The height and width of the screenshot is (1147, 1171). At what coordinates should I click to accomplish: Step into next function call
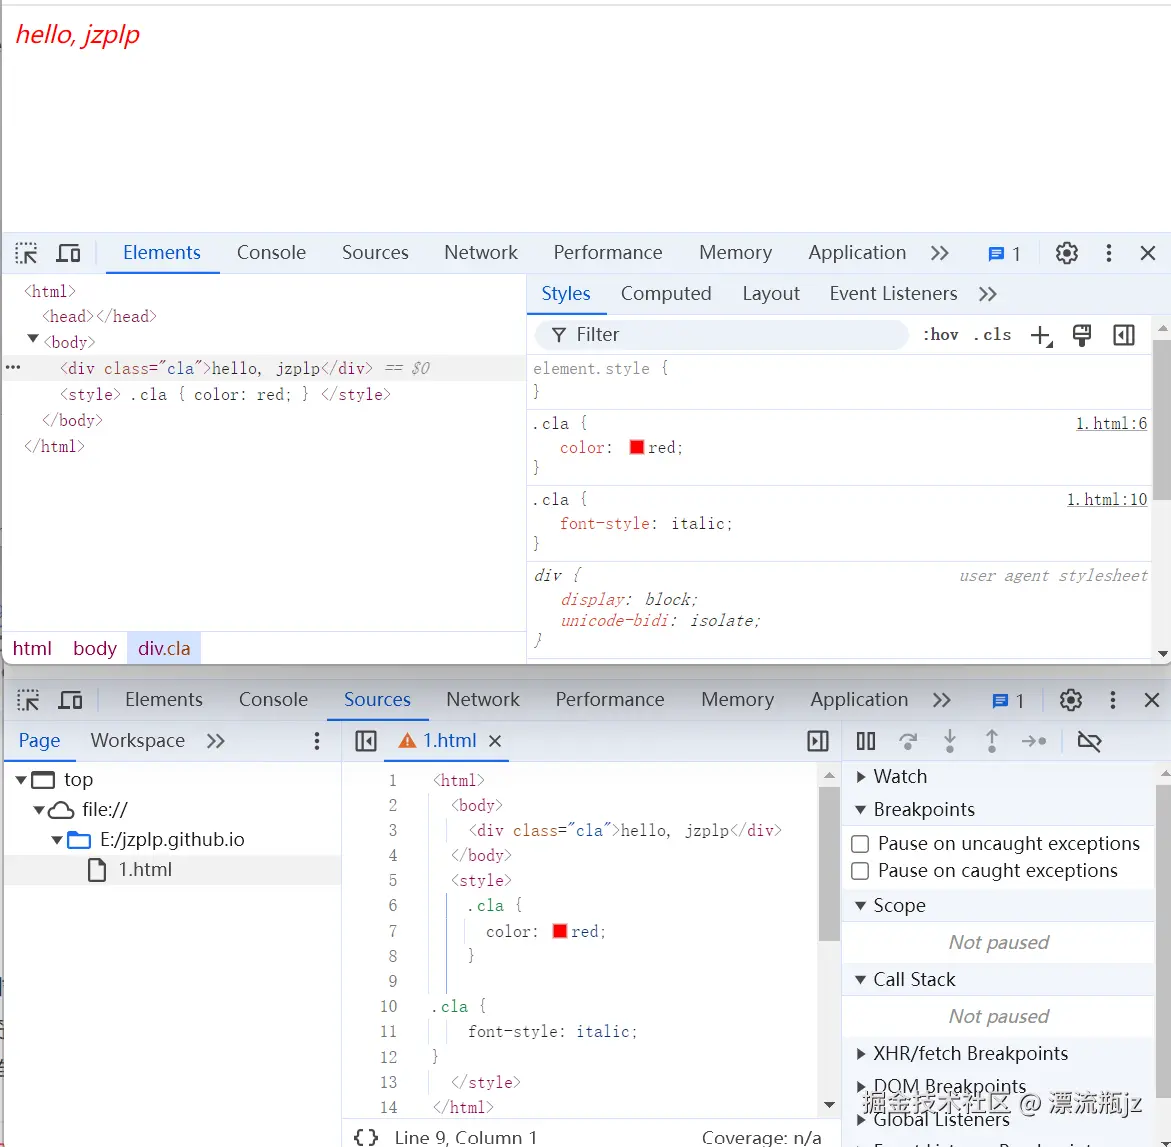[x=949, y=741]
